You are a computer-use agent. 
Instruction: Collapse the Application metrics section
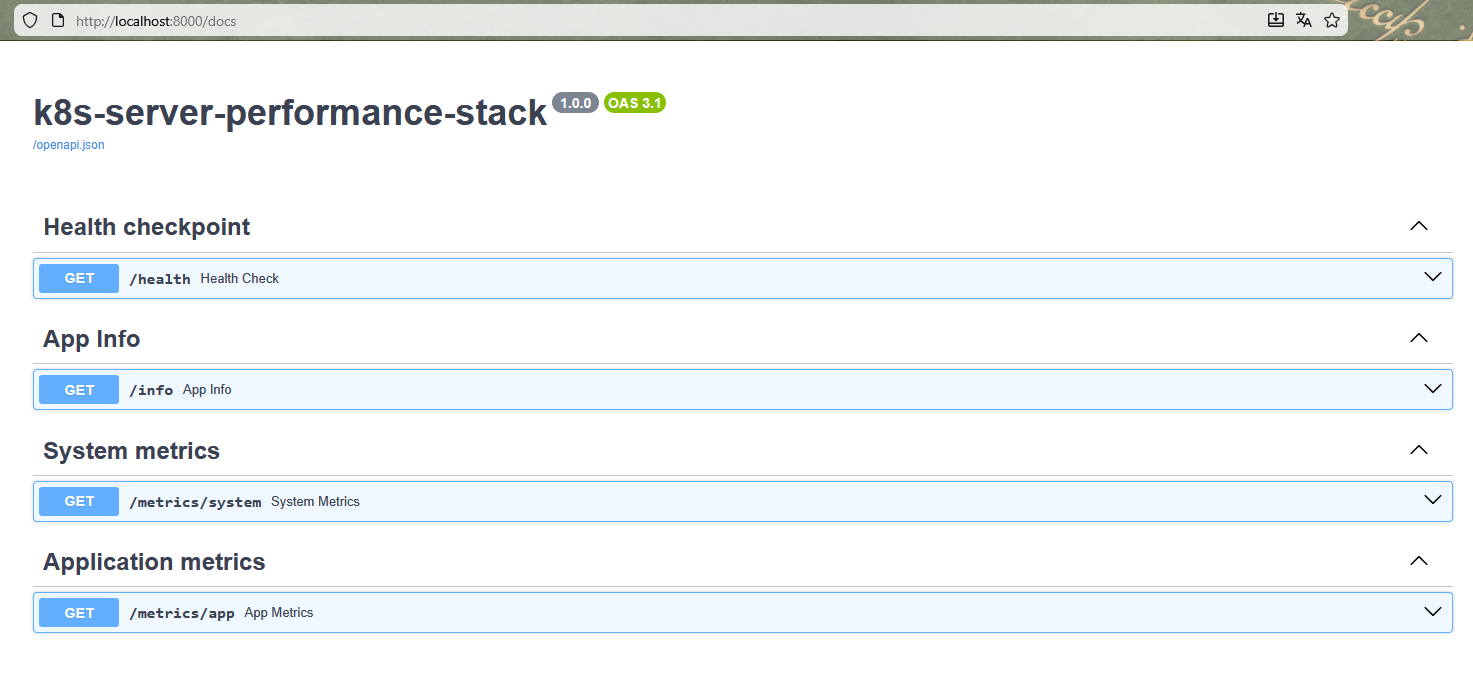coord(1418,562)
